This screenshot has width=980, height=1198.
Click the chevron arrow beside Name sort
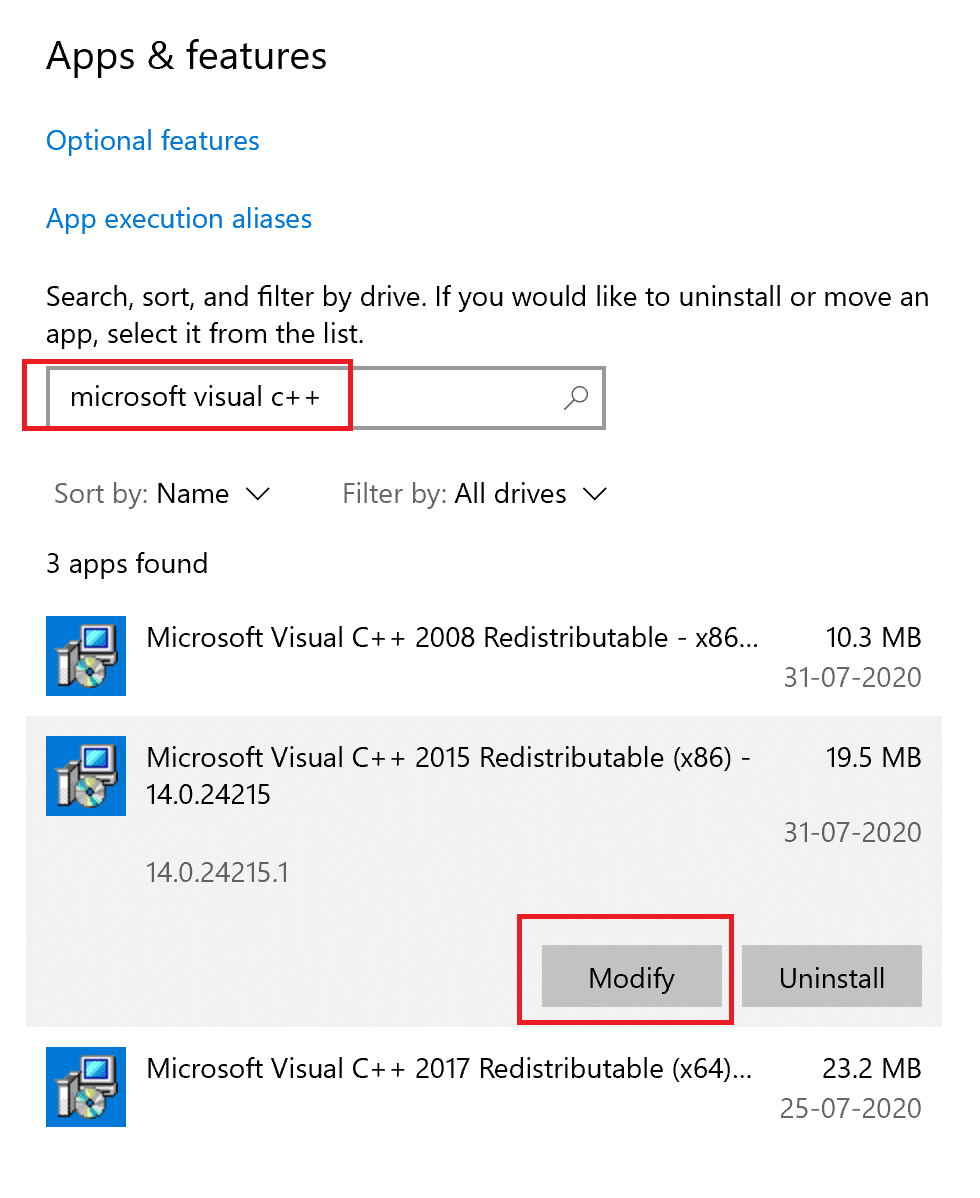coord(257,494)
